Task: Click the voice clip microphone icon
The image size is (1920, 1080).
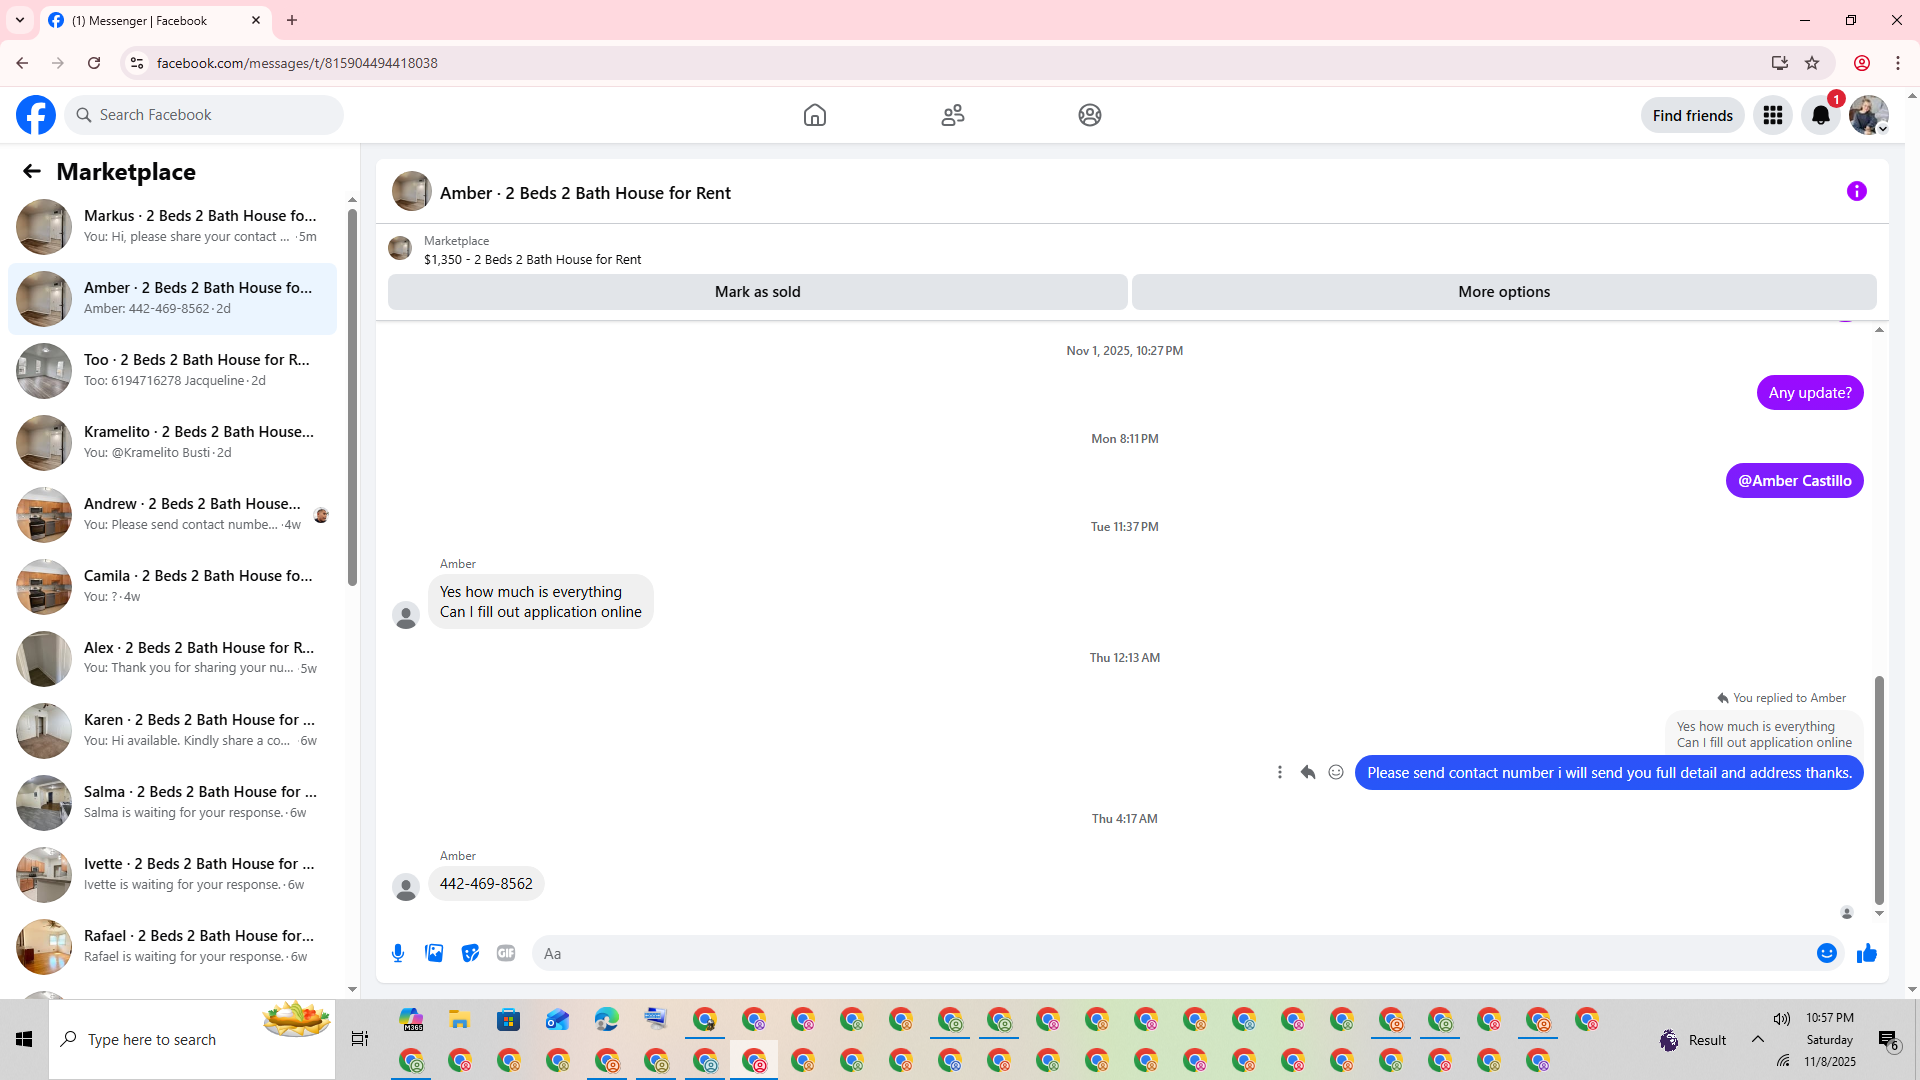Action: pyautogui.click(x=398, y=953)
